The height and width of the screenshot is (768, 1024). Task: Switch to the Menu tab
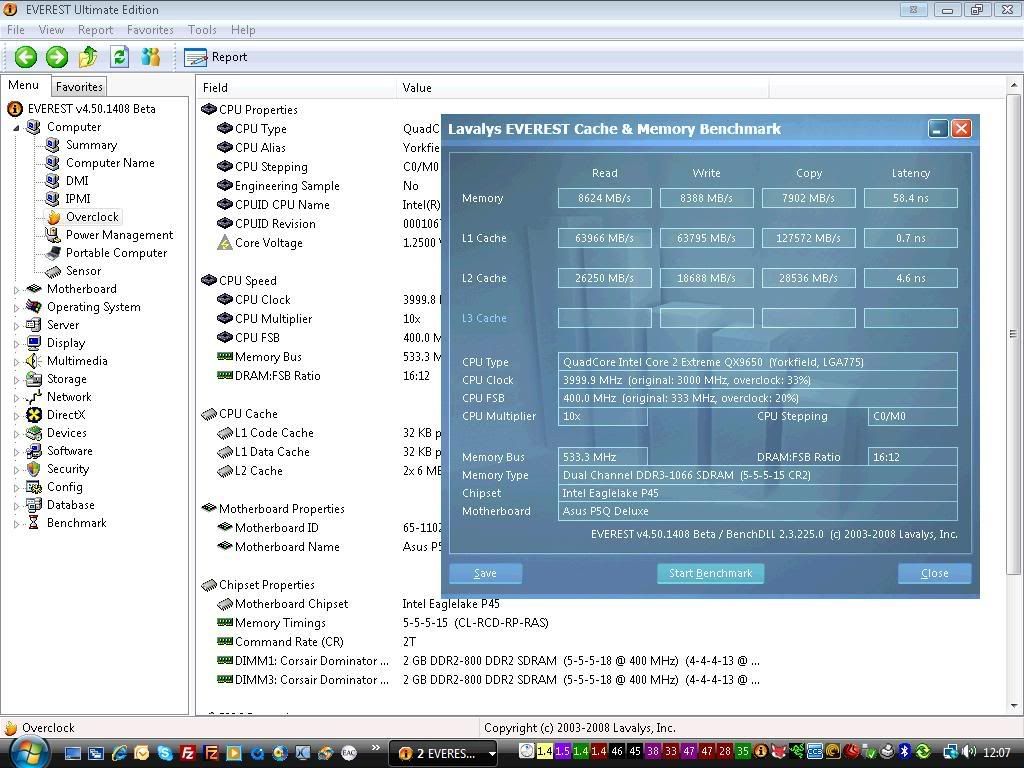point(24,86)
